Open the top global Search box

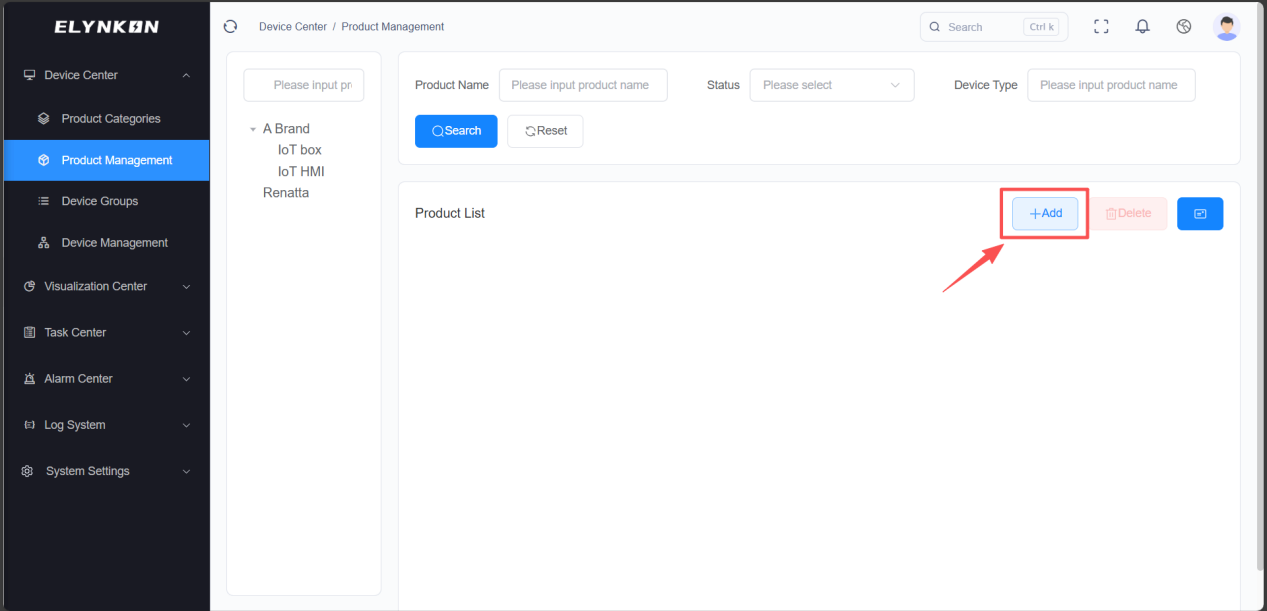(994, 27)
